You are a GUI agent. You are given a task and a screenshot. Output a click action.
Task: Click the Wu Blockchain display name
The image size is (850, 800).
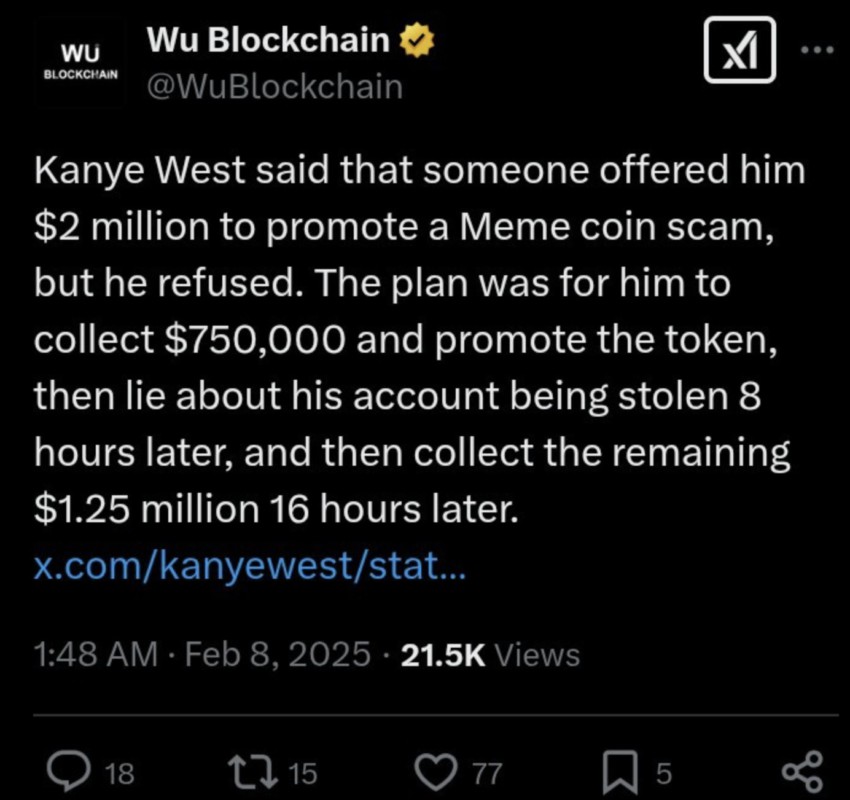[268, 40]
